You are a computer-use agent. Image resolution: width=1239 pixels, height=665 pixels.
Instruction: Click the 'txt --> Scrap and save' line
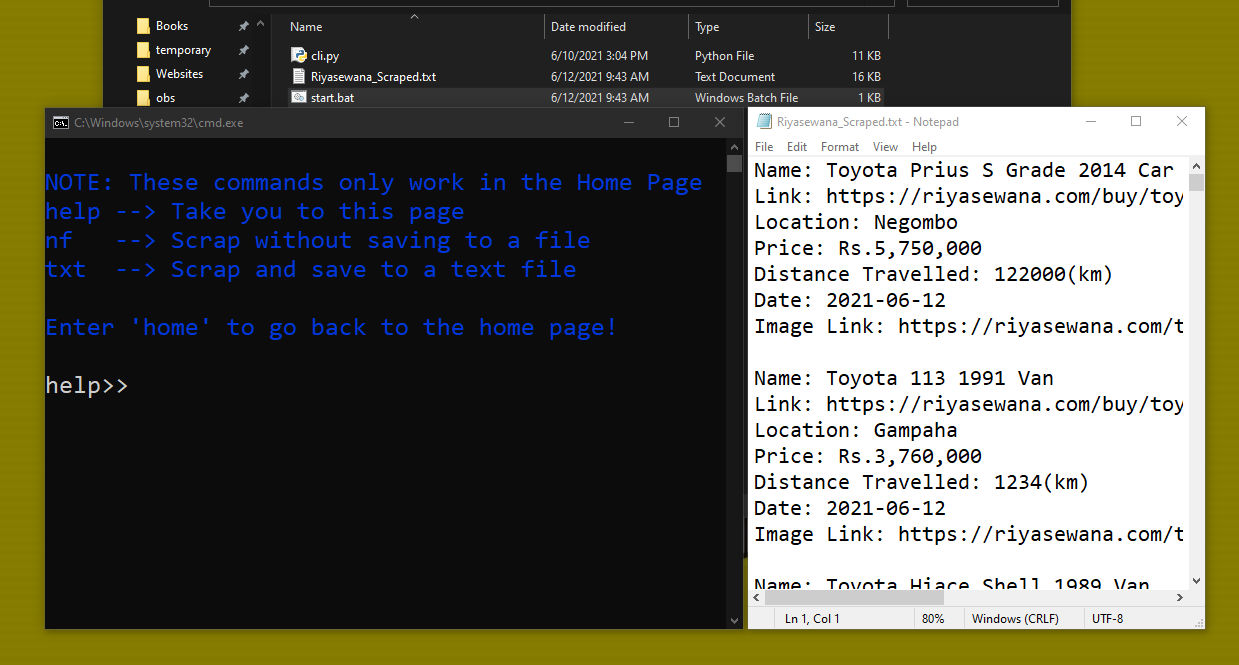pyautogui.click(x=311, y=269)
